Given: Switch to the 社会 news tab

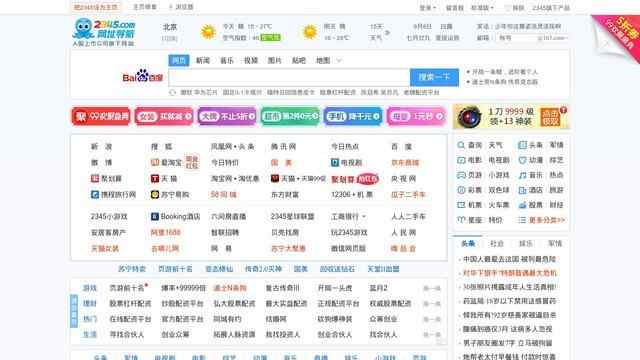Looking at the screenshot, I should point(497,244).
